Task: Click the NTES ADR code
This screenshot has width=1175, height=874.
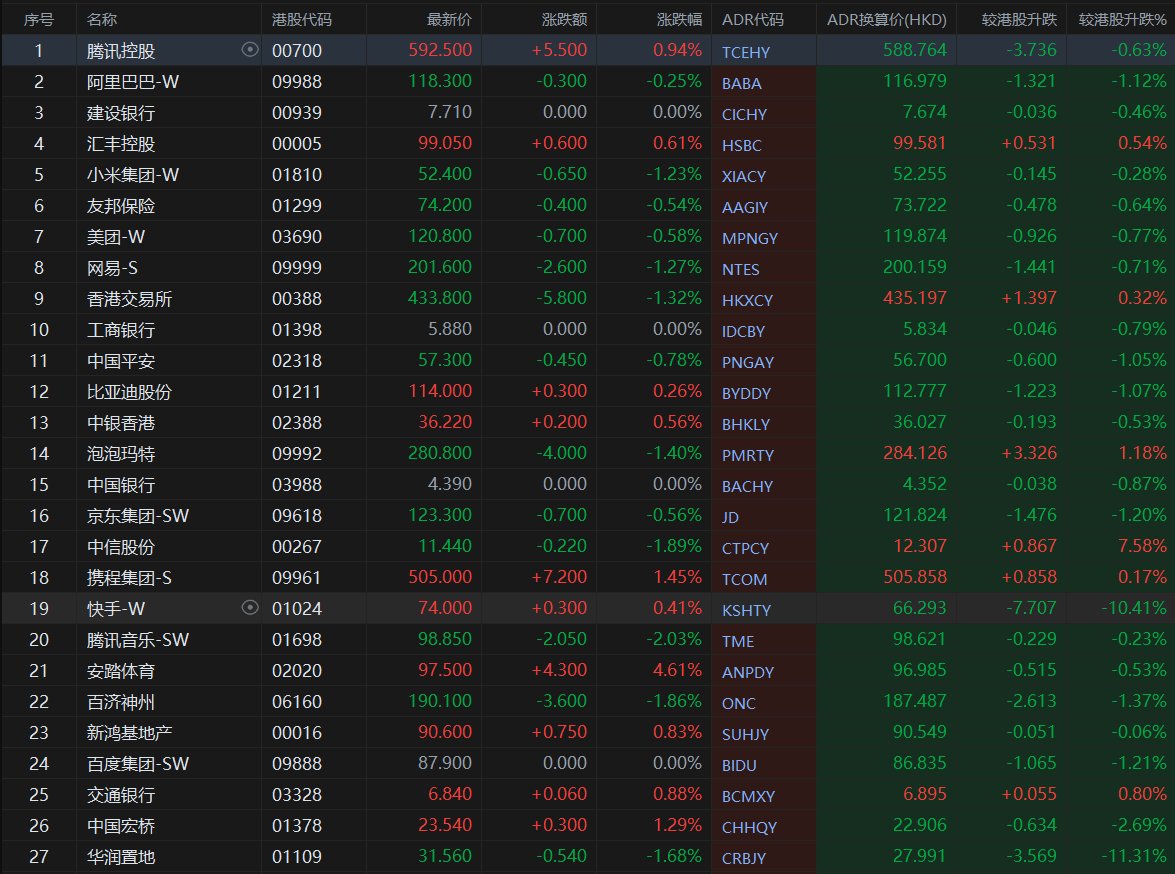Action: pyautogui.click(x=741, y=269)
